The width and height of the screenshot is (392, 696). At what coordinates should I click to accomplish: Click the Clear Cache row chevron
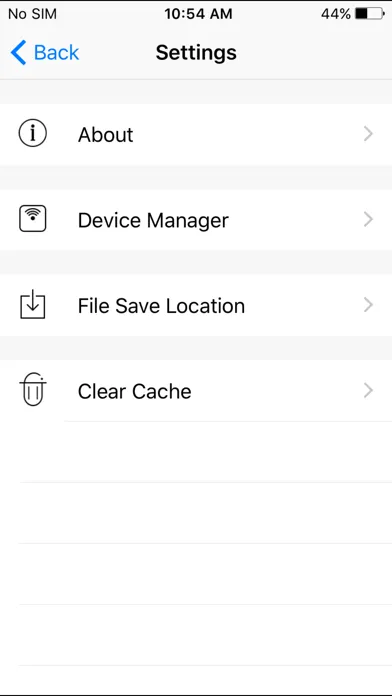tap(368, 391)
